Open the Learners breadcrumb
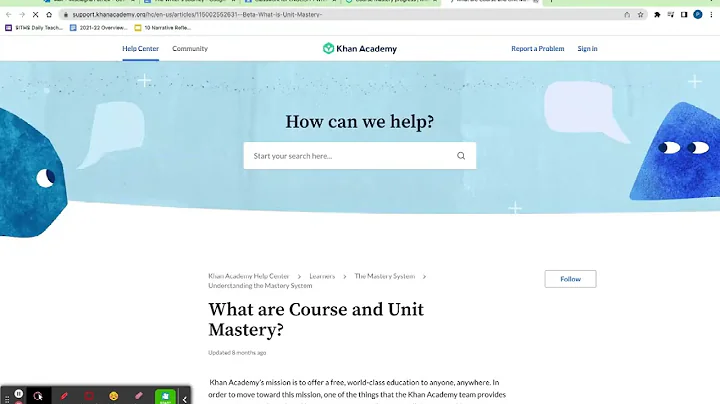The image size is (720, 404). pyautogui.click(x=322, y=276)
